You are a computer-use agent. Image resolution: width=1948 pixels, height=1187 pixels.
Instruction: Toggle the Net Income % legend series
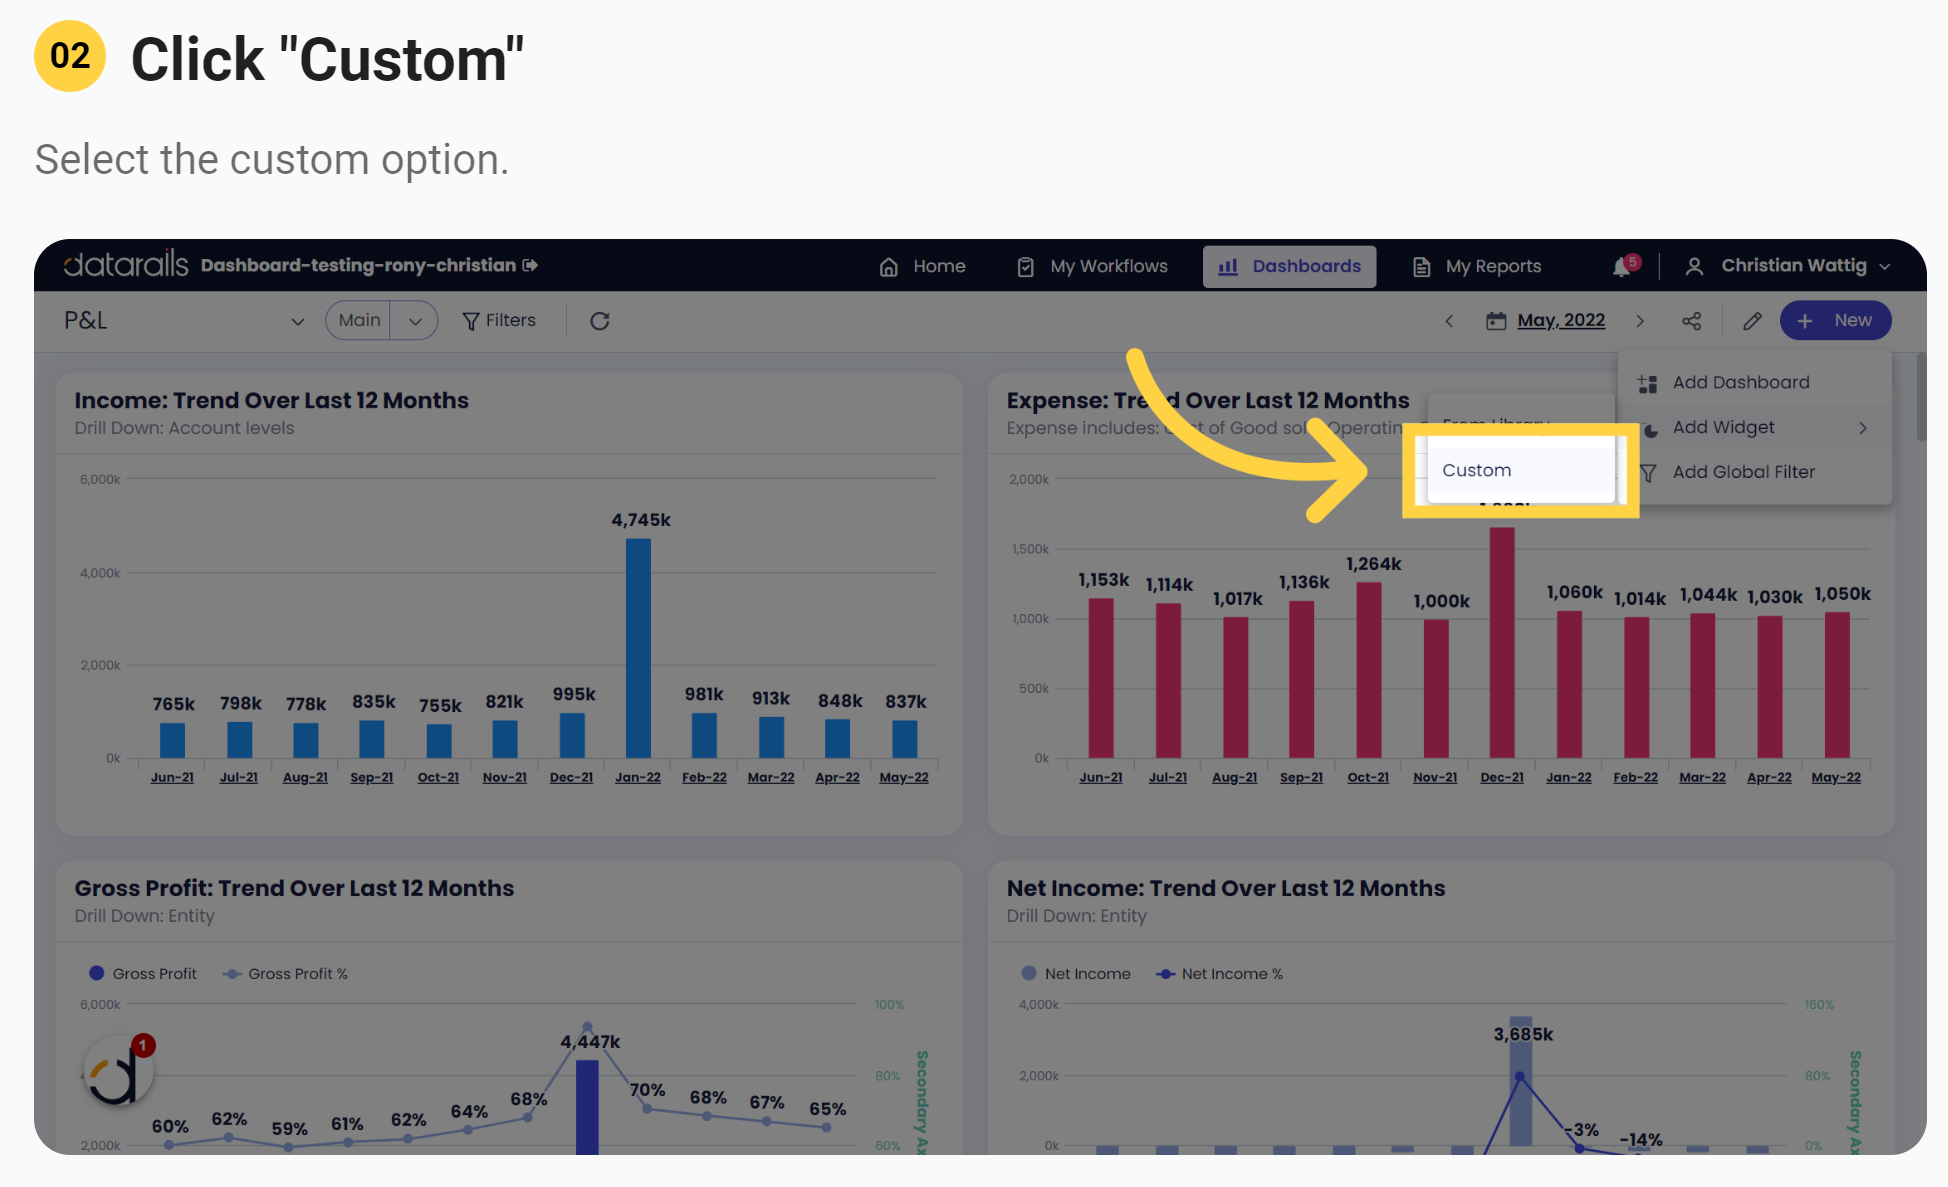coord(1220,974)
